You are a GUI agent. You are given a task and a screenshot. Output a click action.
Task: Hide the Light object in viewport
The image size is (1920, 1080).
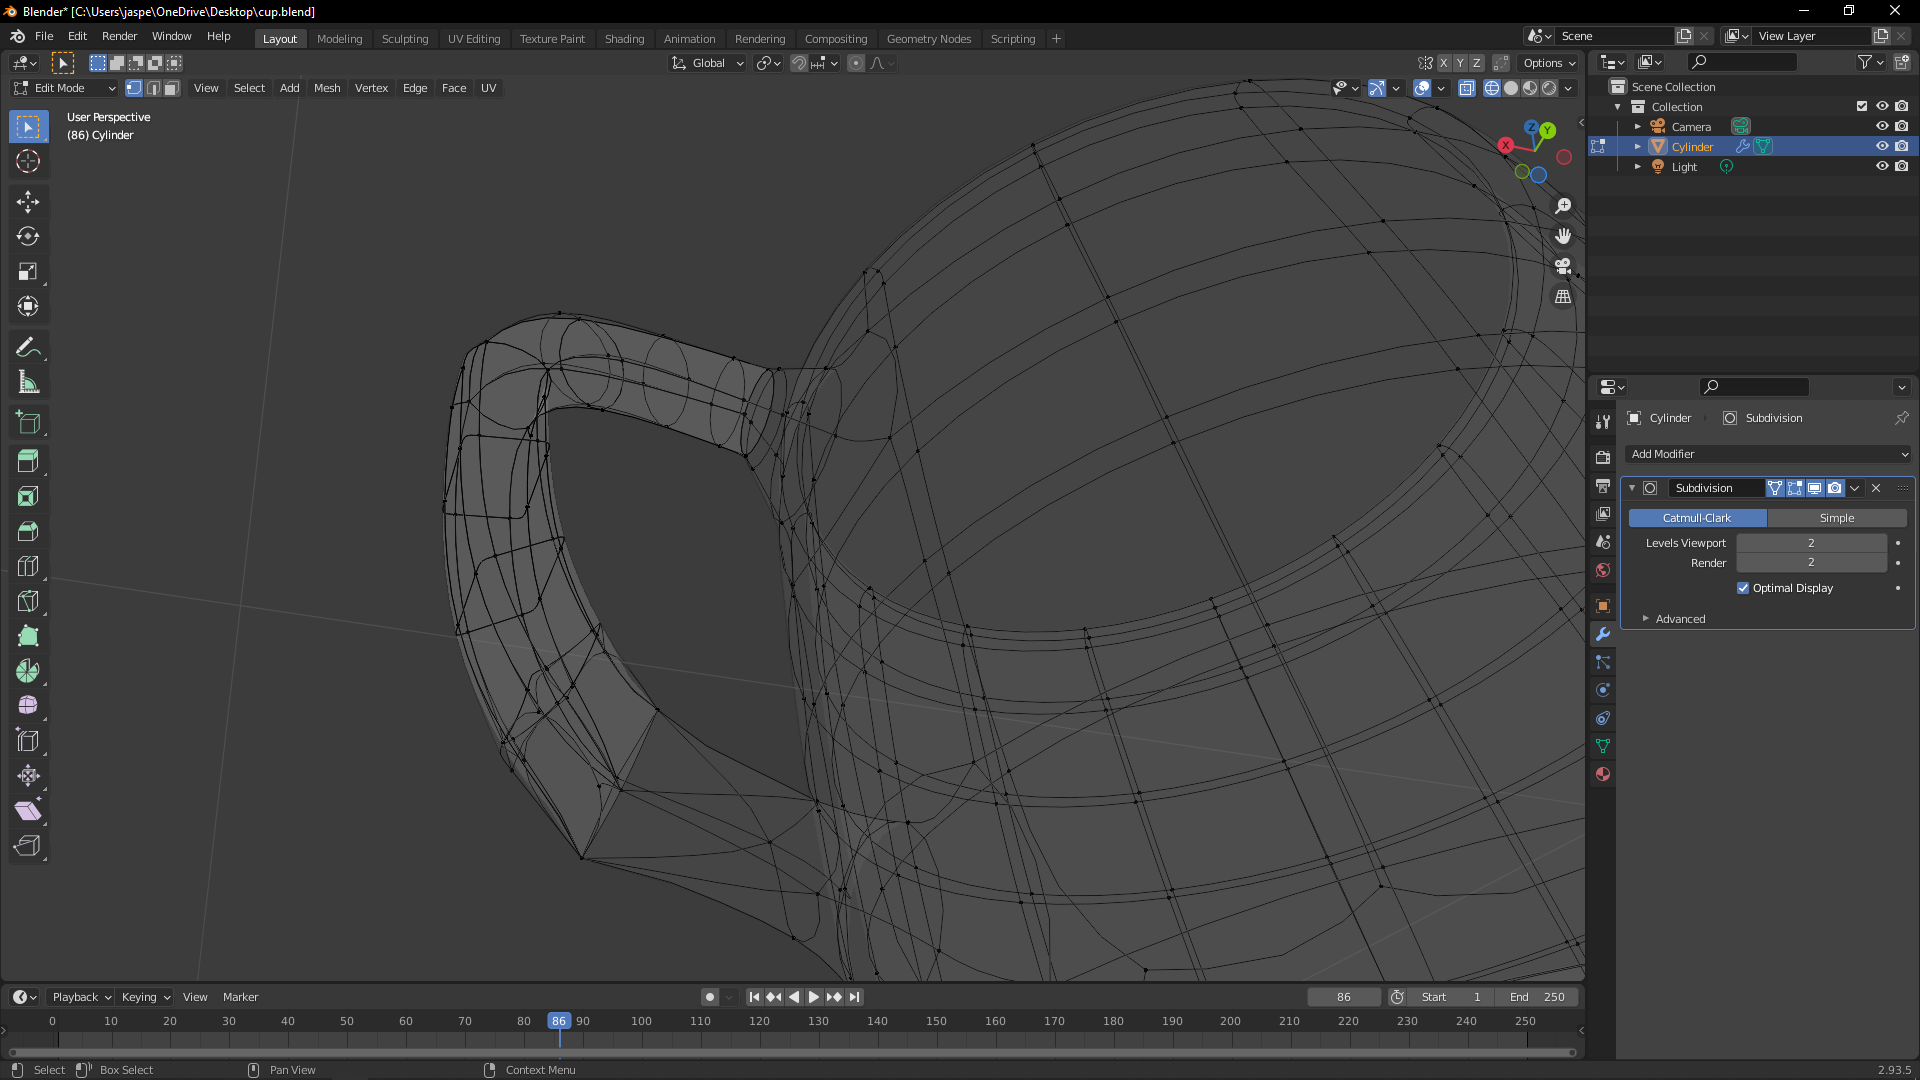pos(1881,166)
